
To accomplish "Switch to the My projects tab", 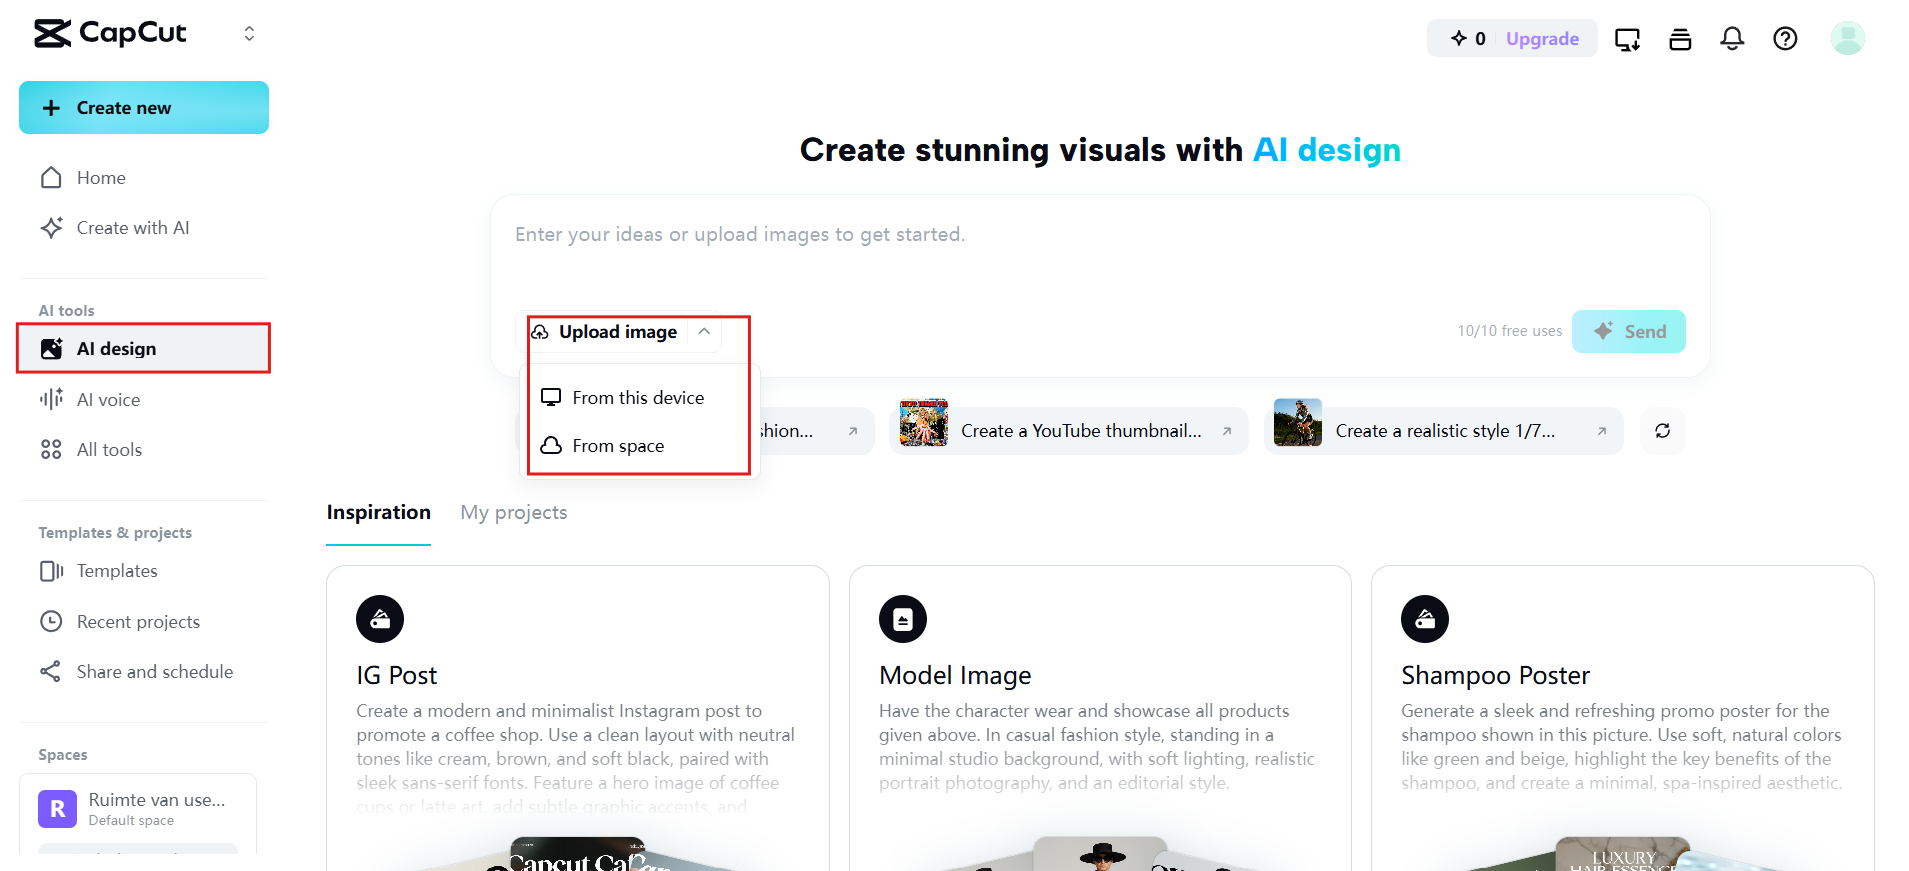I will click(x=513, y=513).
